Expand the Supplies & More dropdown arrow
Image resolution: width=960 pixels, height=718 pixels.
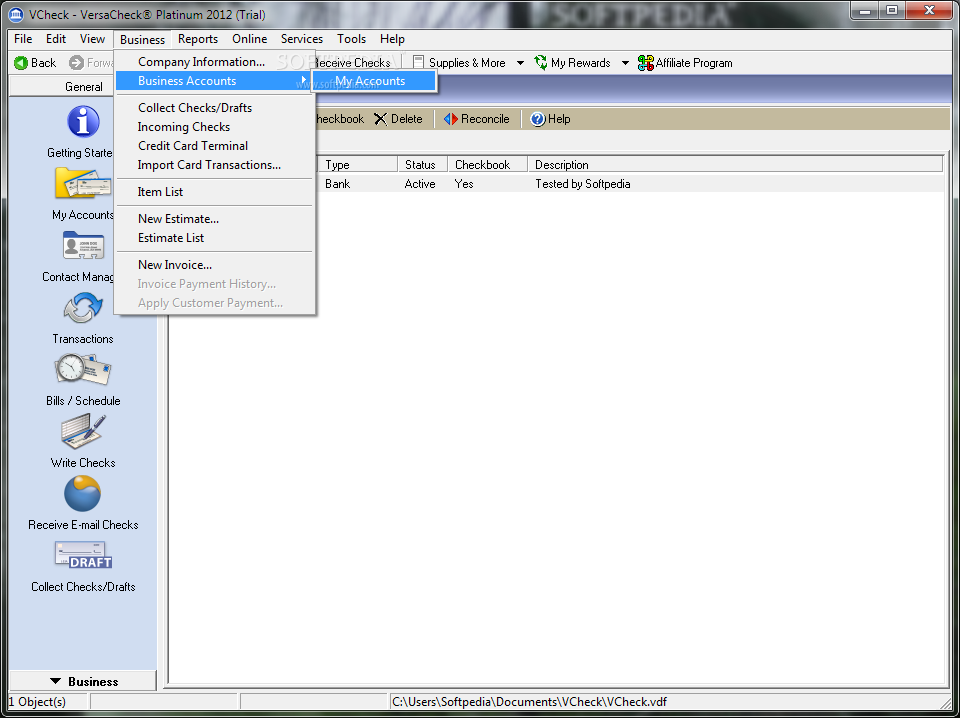pyautogui.click(x=520, y=62)
